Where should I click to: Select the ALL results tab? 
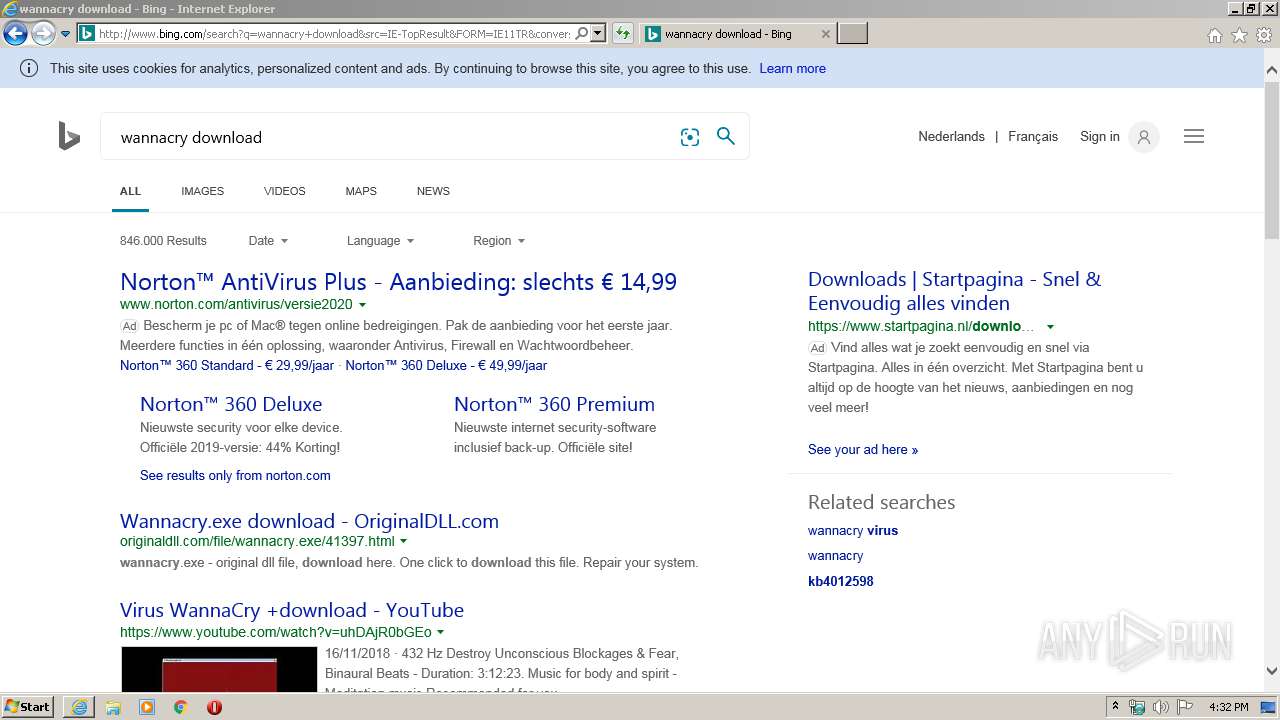pos(130,191)
